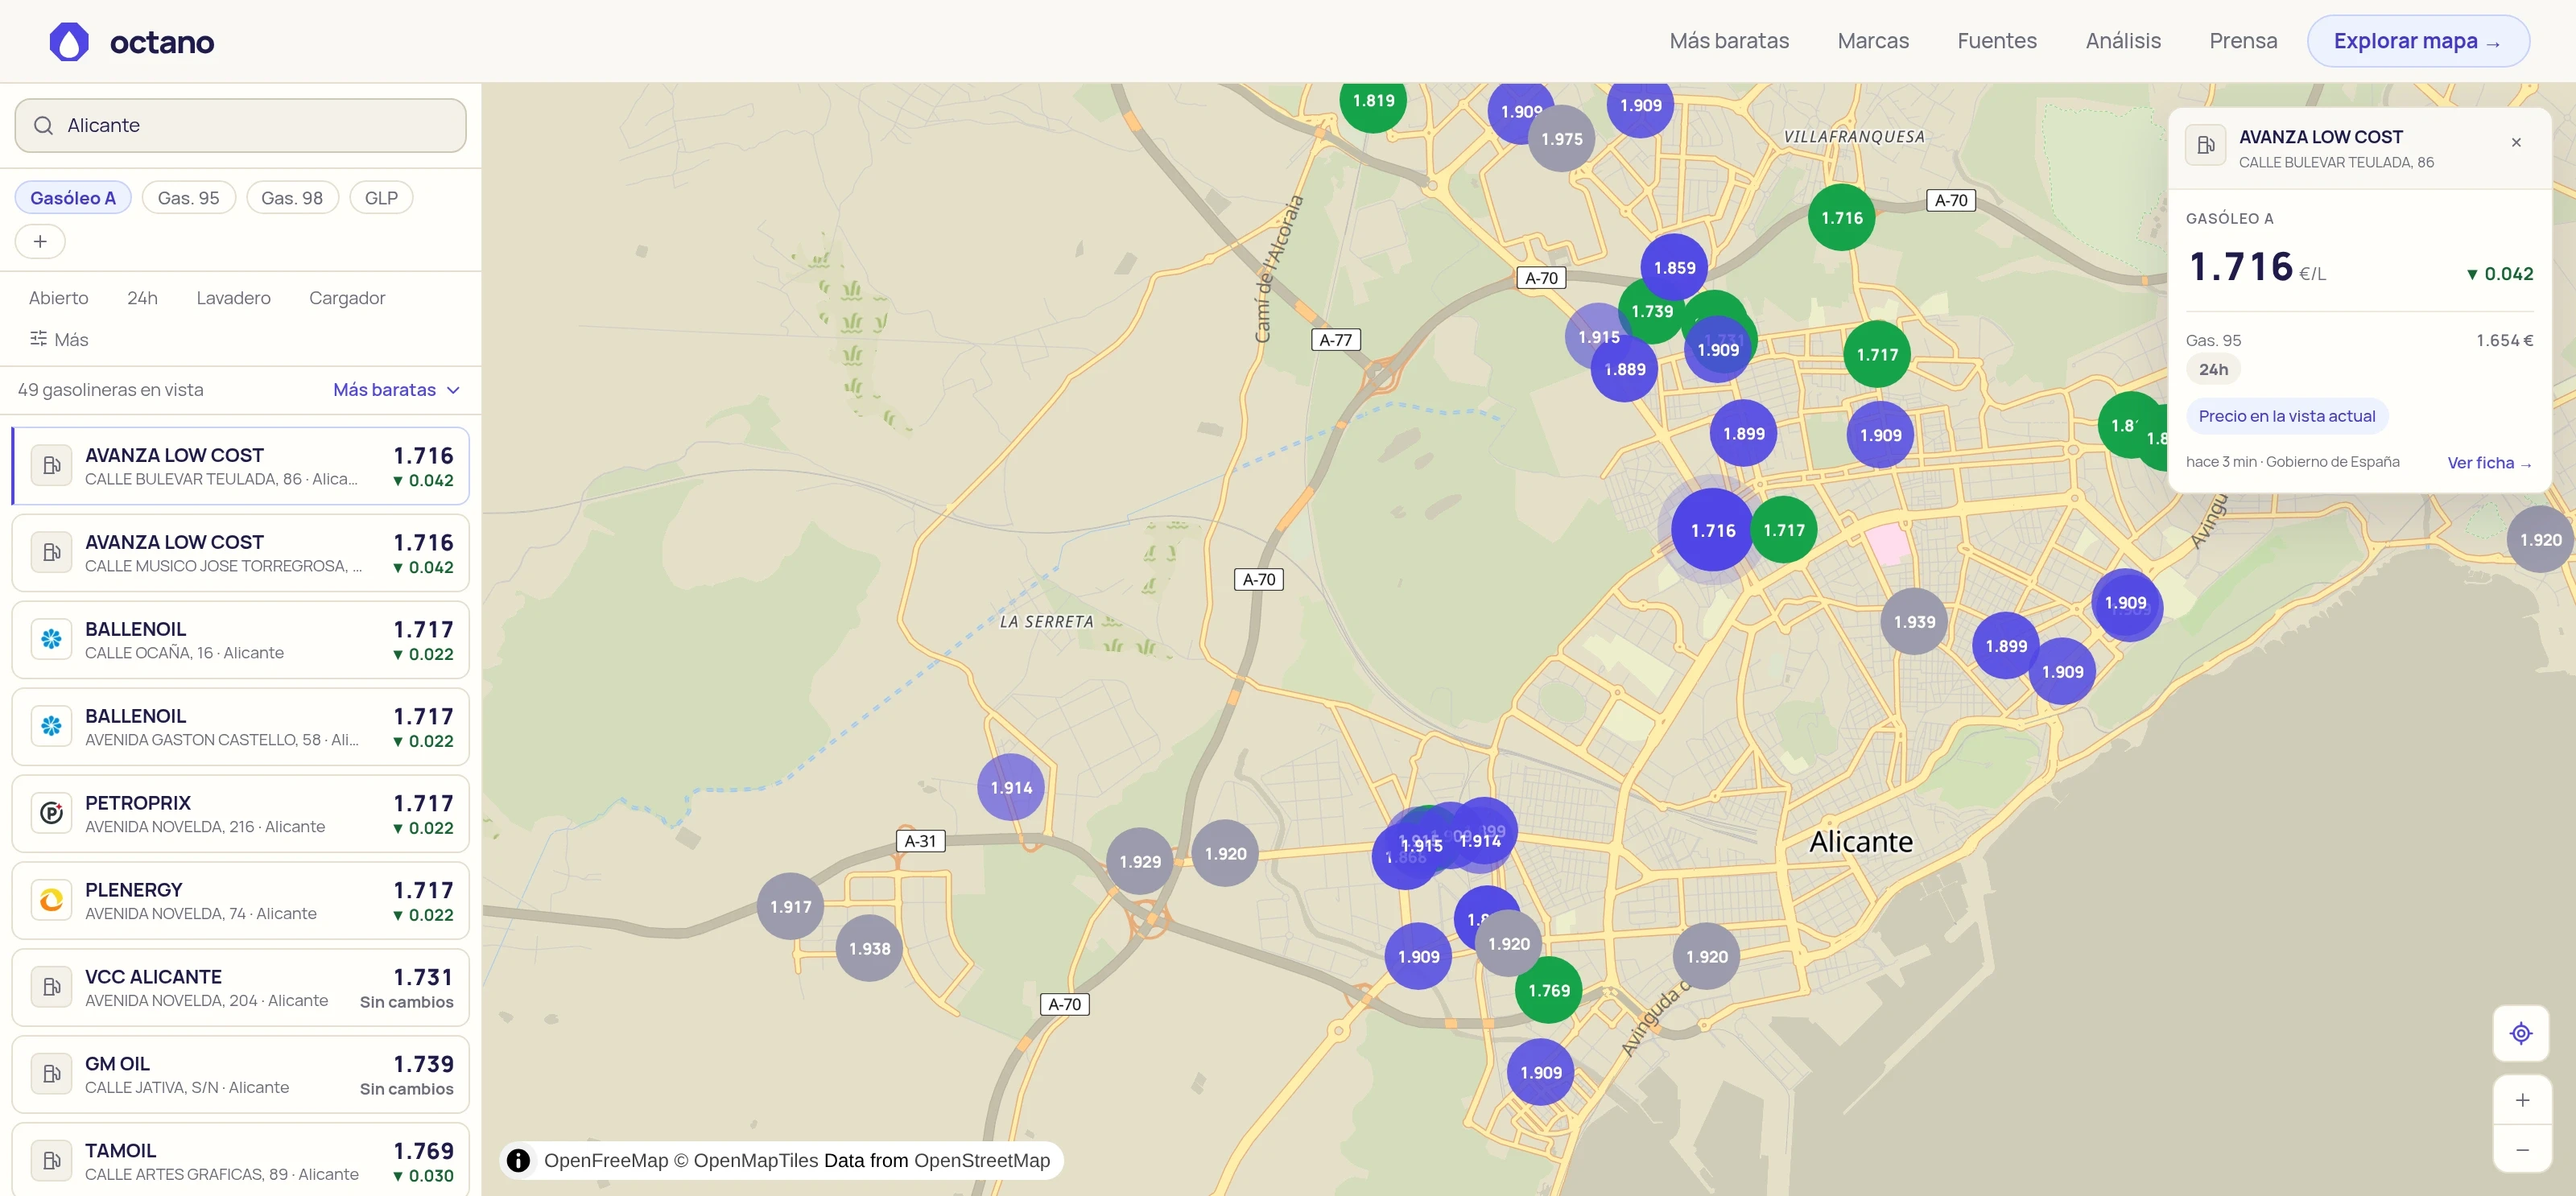Click the Precio en la vista actual pill
This screenshot has width=2576, height=1196.
[x=2287, y=416]
